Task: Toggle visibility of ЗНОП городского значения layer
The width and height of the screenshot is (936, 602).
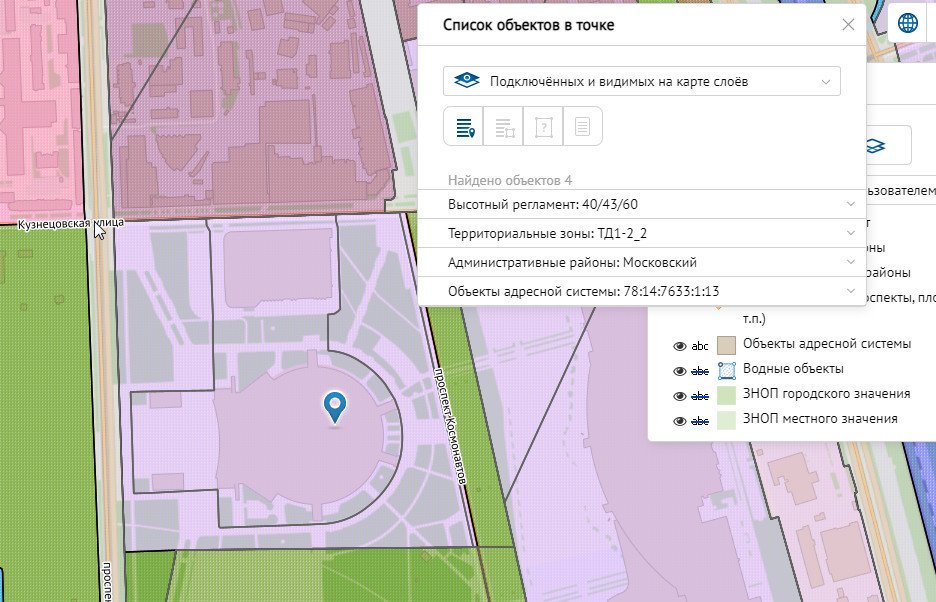Action: pos(680,394)
